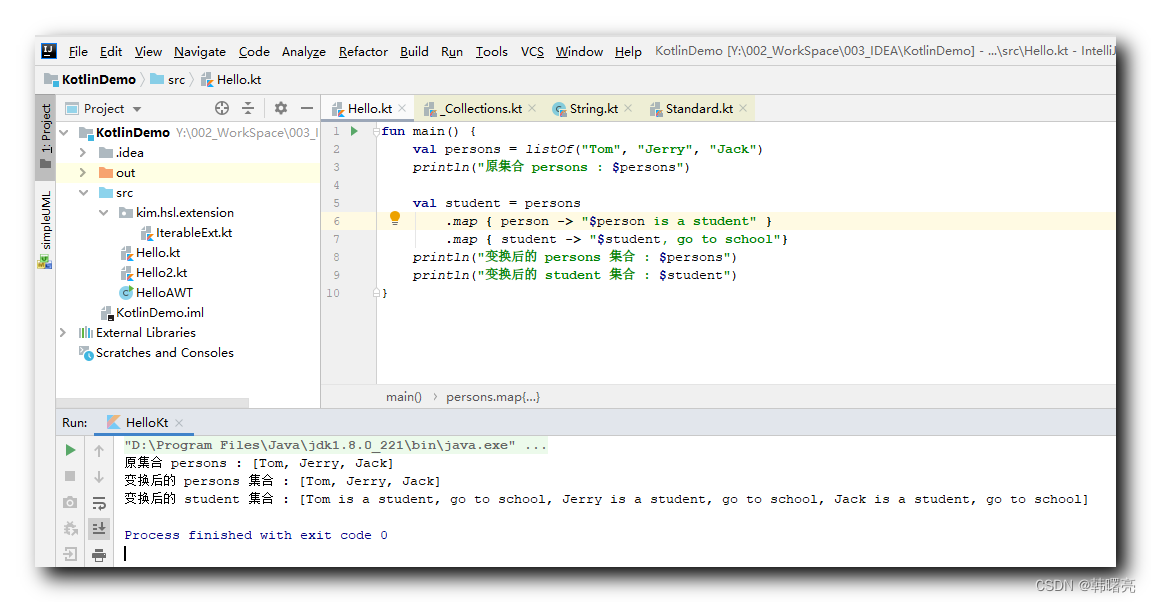Open the Help menu
The height and width of the screenshot is (602, 1151).
coord(628,51)
